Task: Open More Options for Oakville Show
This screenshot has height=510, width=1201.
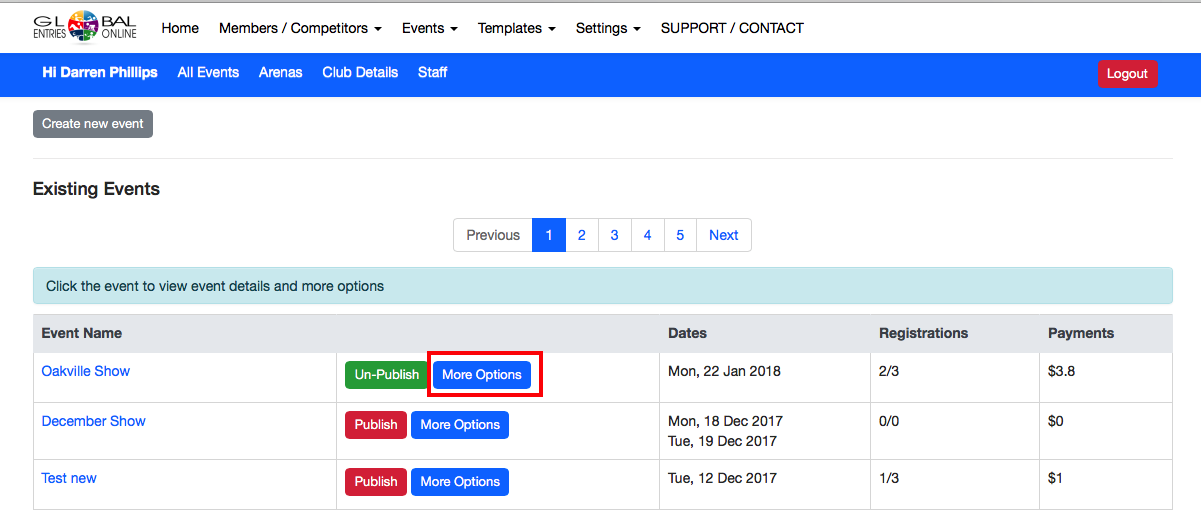Action: pyautogui.click(x=482, y=375)
